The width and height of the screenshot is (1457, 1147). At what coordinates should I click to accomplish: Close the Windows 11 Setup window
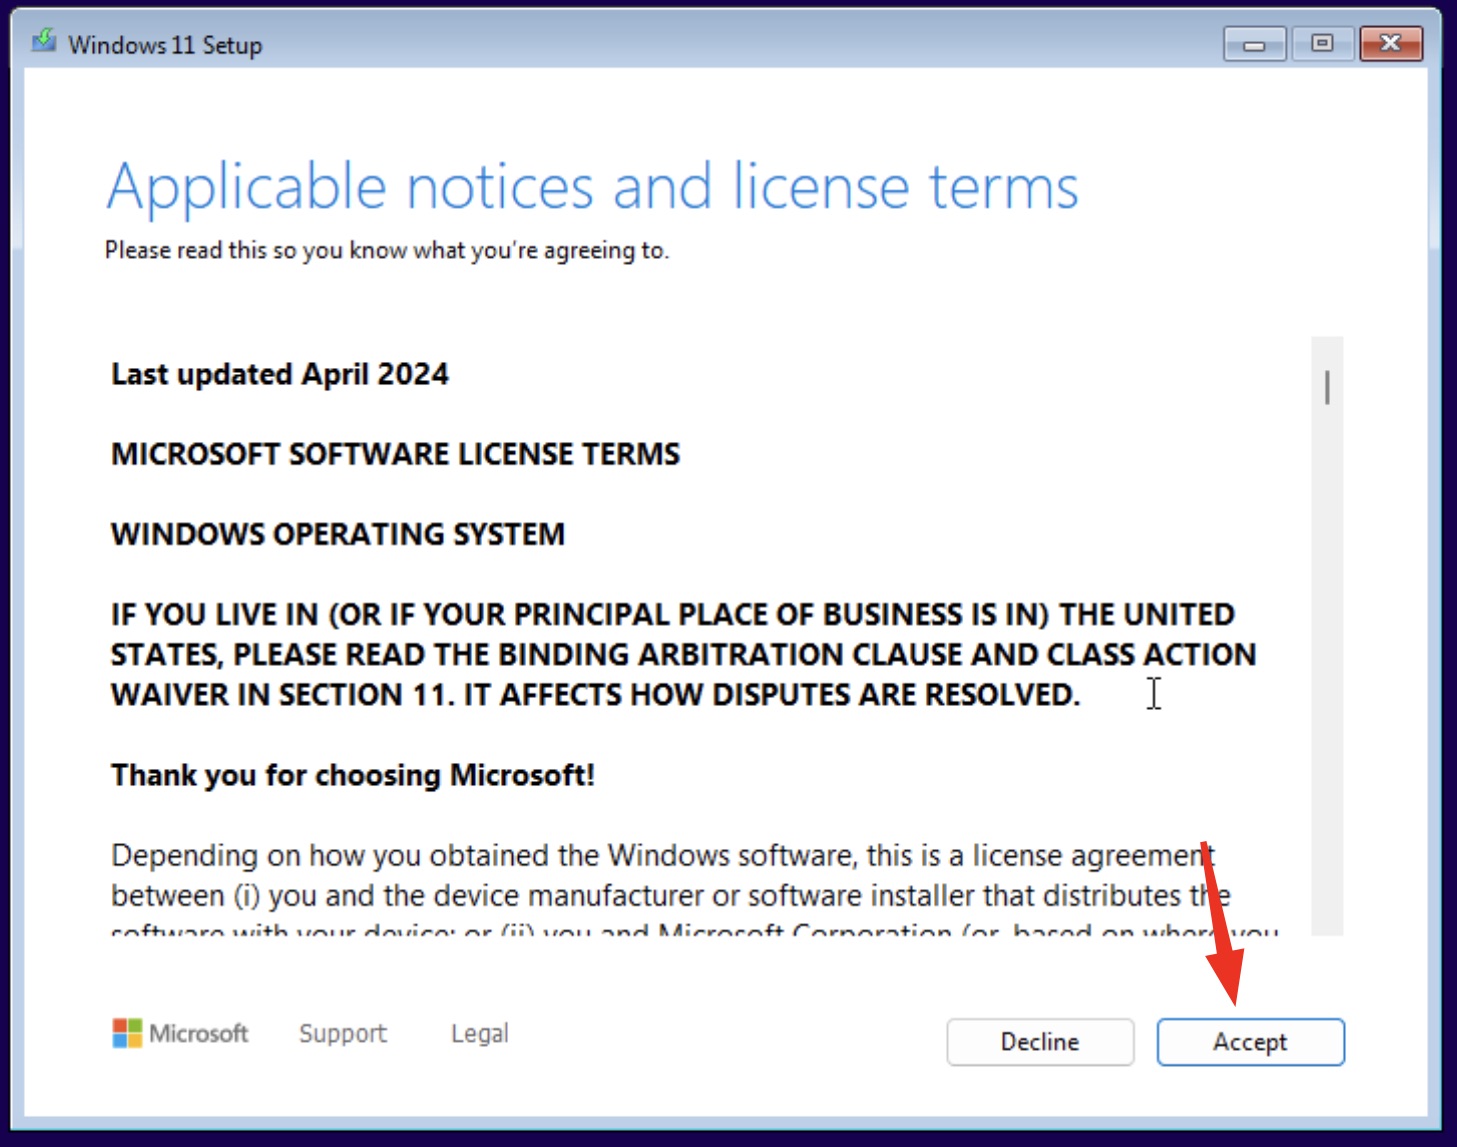1390,44
